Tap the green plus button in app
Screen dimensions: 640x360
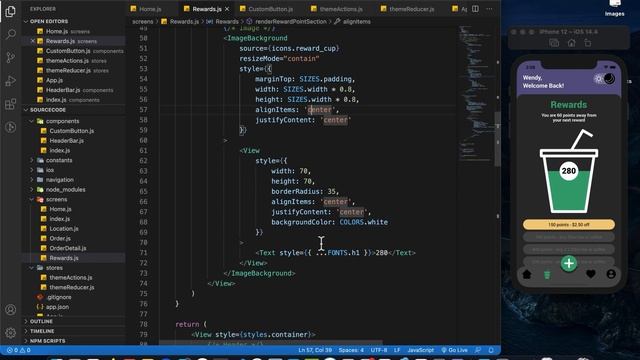tap(569, 263)
